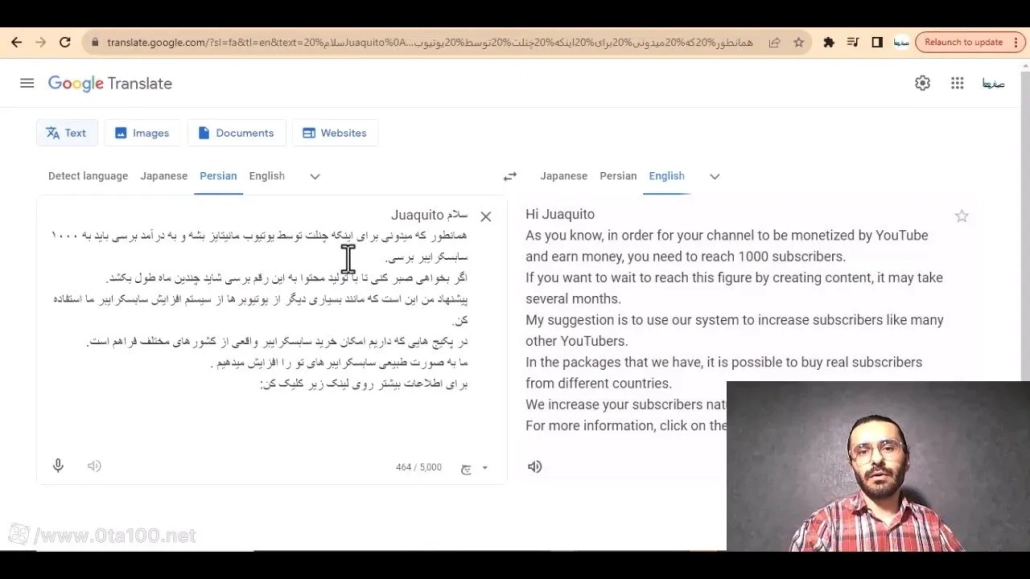The image size is (1030, 579).
Task: Open the Settings gear icon
Action: [922, 83]
